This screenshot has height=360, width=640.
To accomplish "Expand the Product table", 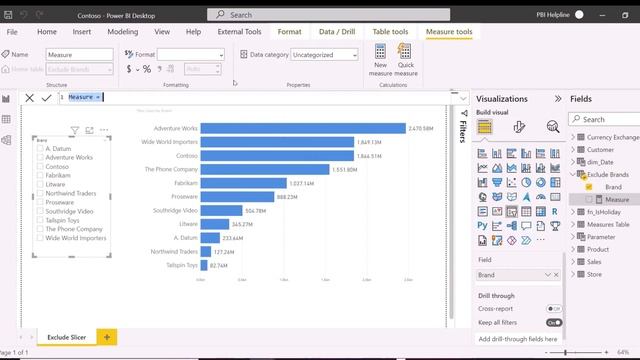I will (x=573, y=249).
